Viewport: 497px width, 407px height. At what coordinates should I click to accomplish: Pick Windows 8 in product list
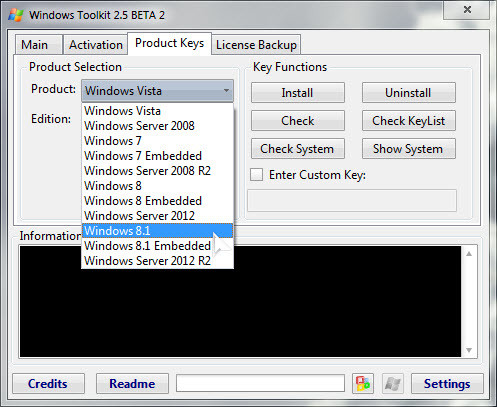pos(157,186)
